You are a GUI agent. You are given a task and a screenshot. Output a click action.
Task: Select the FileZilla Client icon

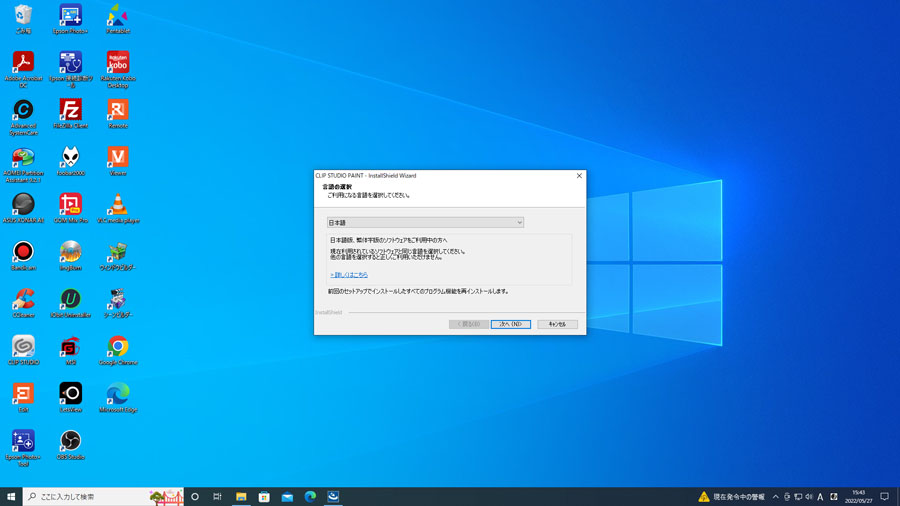tap(71, 114)
